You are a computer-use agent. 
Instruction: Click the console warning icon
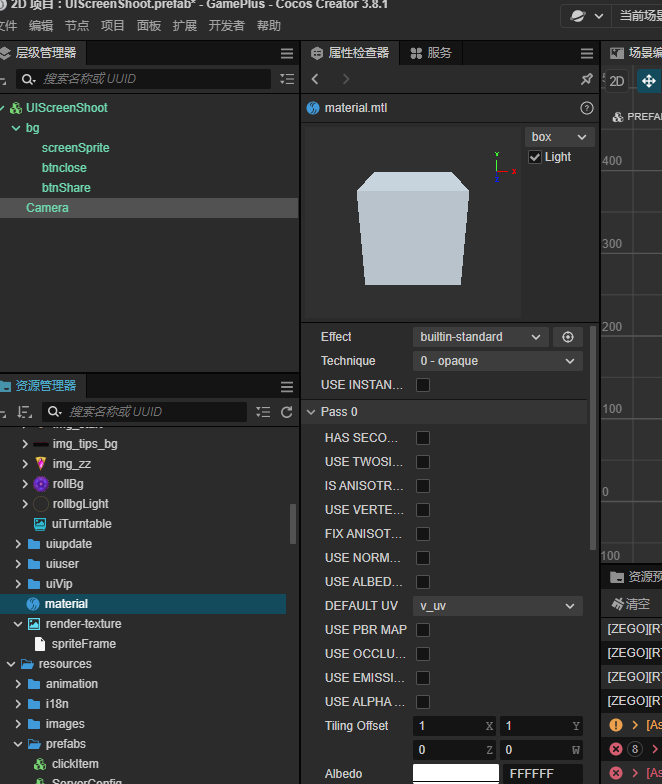click(x=616, y=724)
